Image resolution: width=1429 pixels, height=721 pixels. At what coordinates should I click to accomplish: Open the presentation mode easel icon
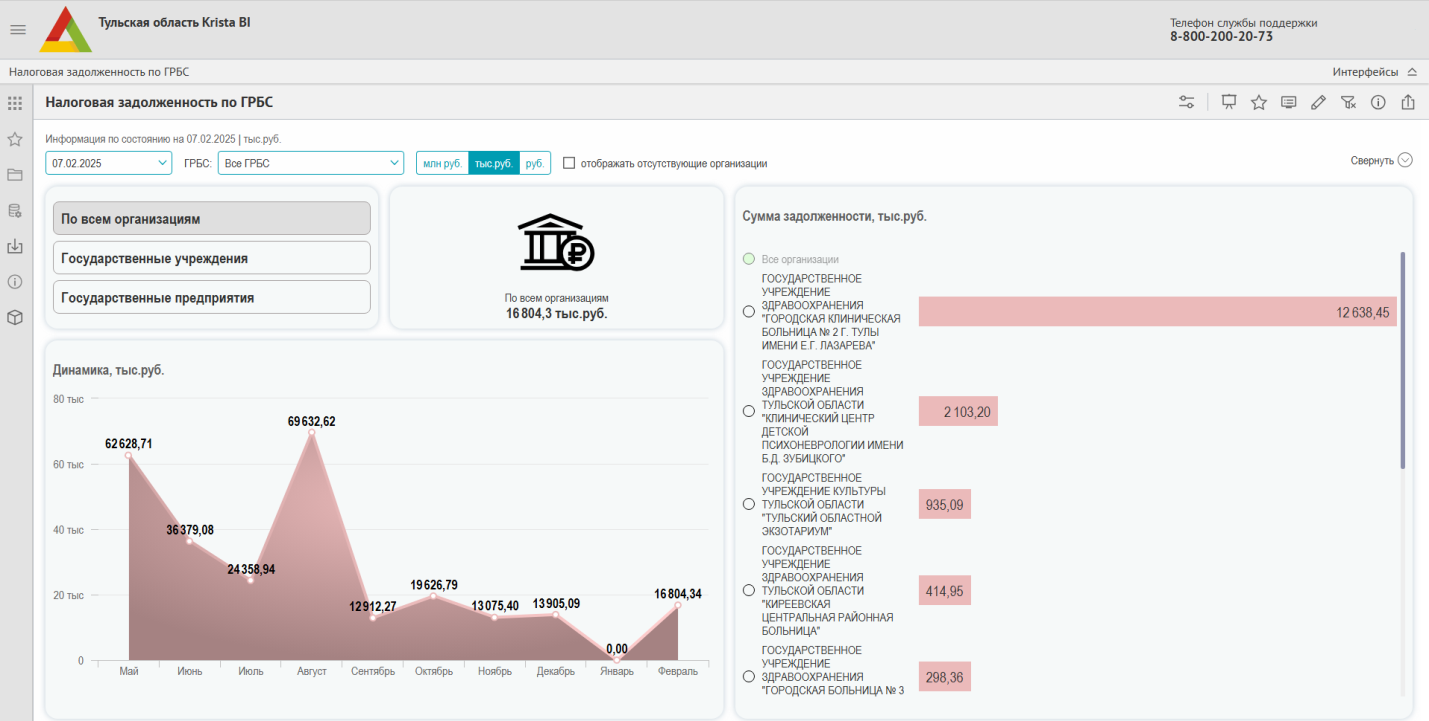pos(1229,102)
